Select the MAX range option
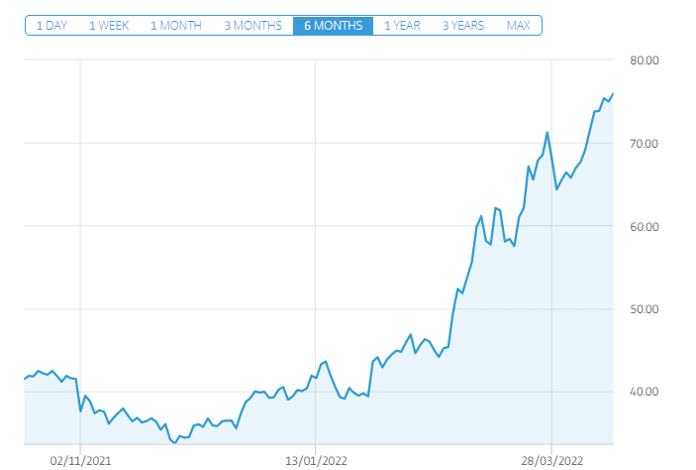The image size is (696, 470). 518,25
